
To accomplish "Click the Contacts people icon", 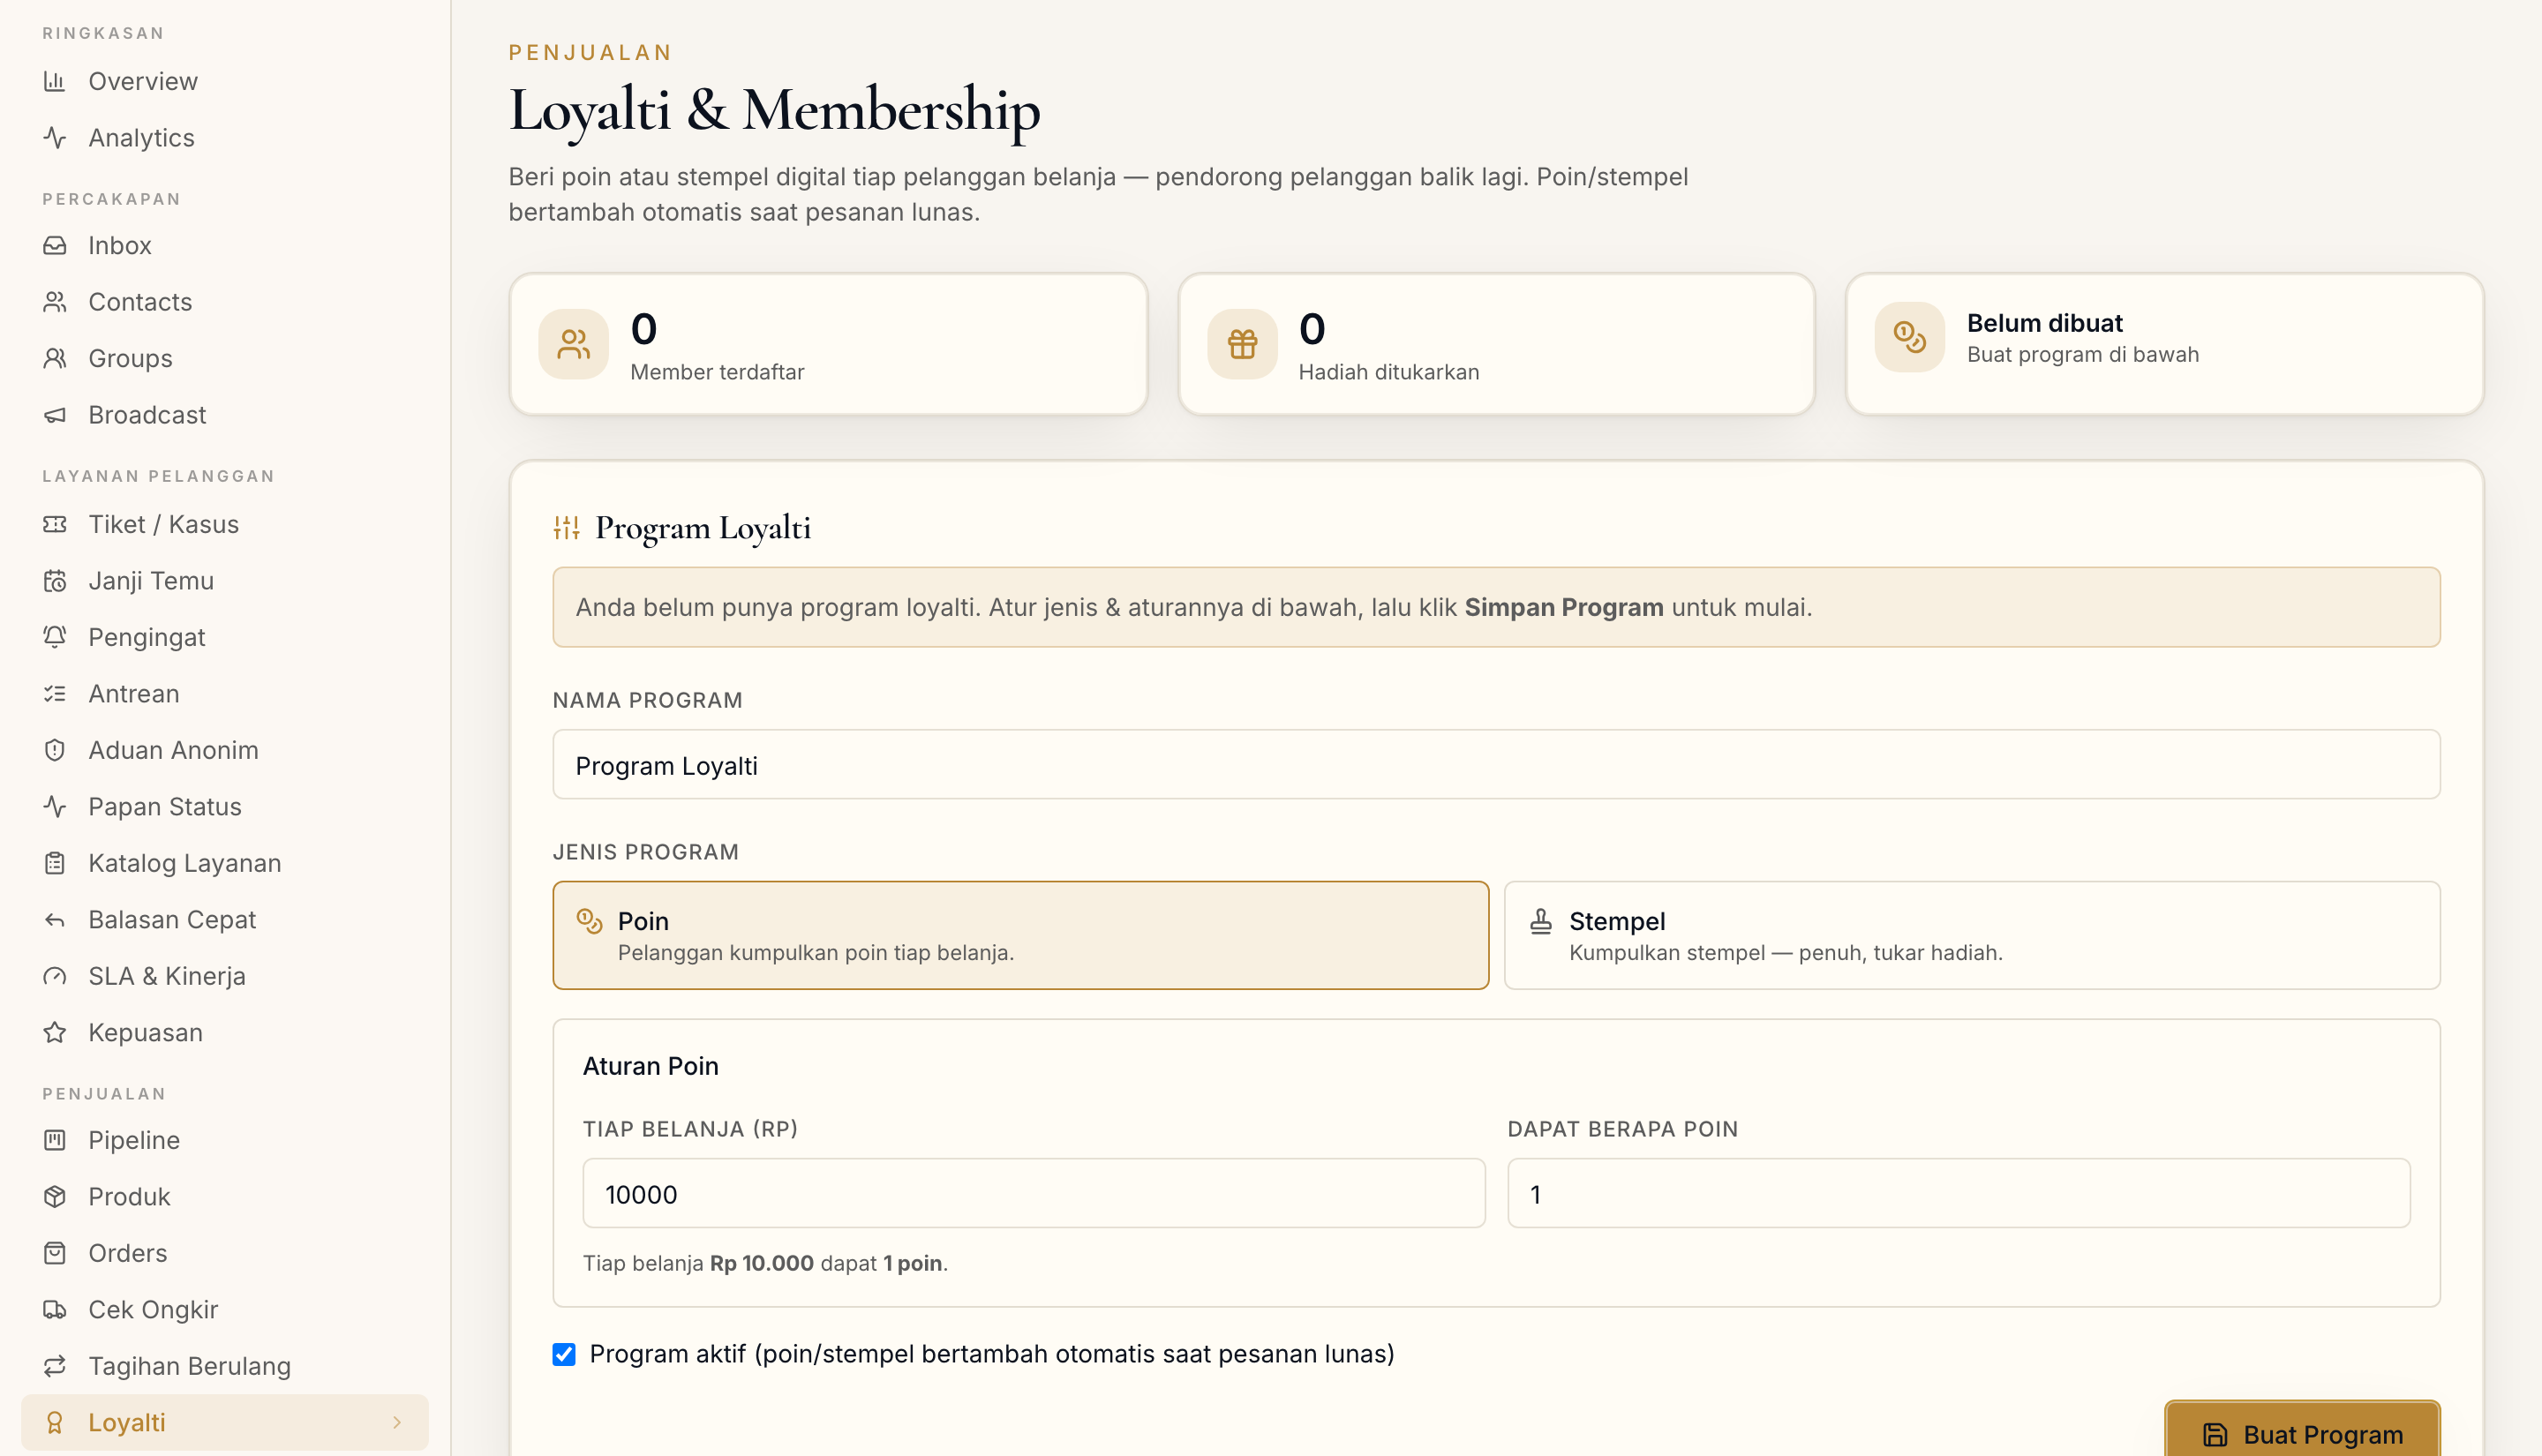I will (55, 302).
